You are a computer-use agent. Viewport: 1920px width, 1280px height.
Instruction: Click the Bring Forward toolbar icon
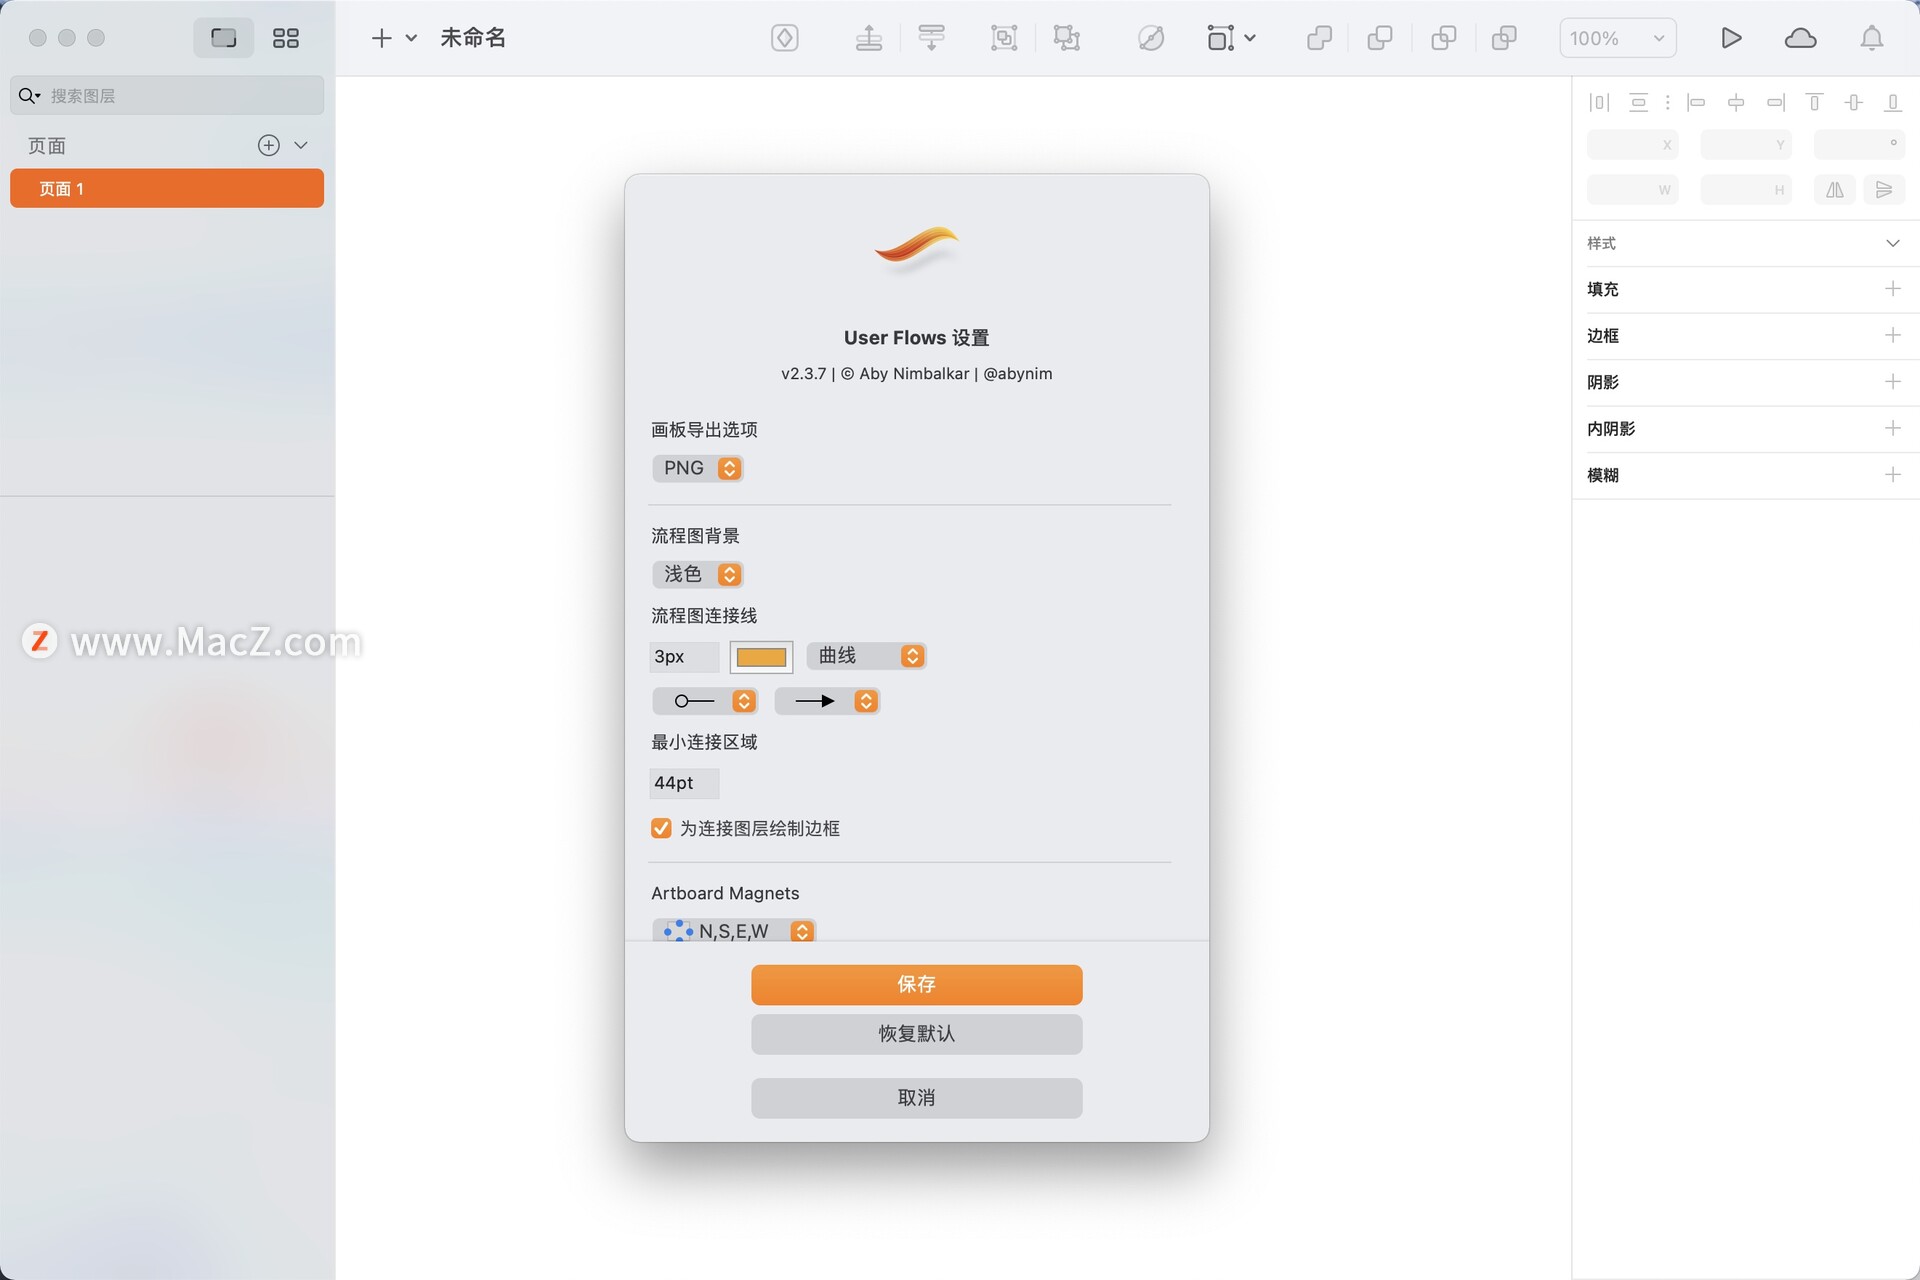pos(868,38)
